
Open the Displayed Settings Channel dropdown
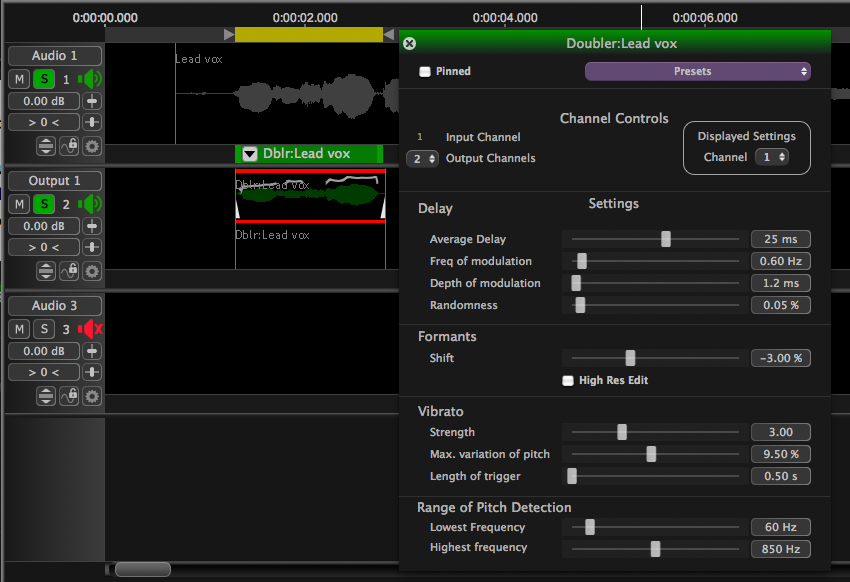click(773, 157)
